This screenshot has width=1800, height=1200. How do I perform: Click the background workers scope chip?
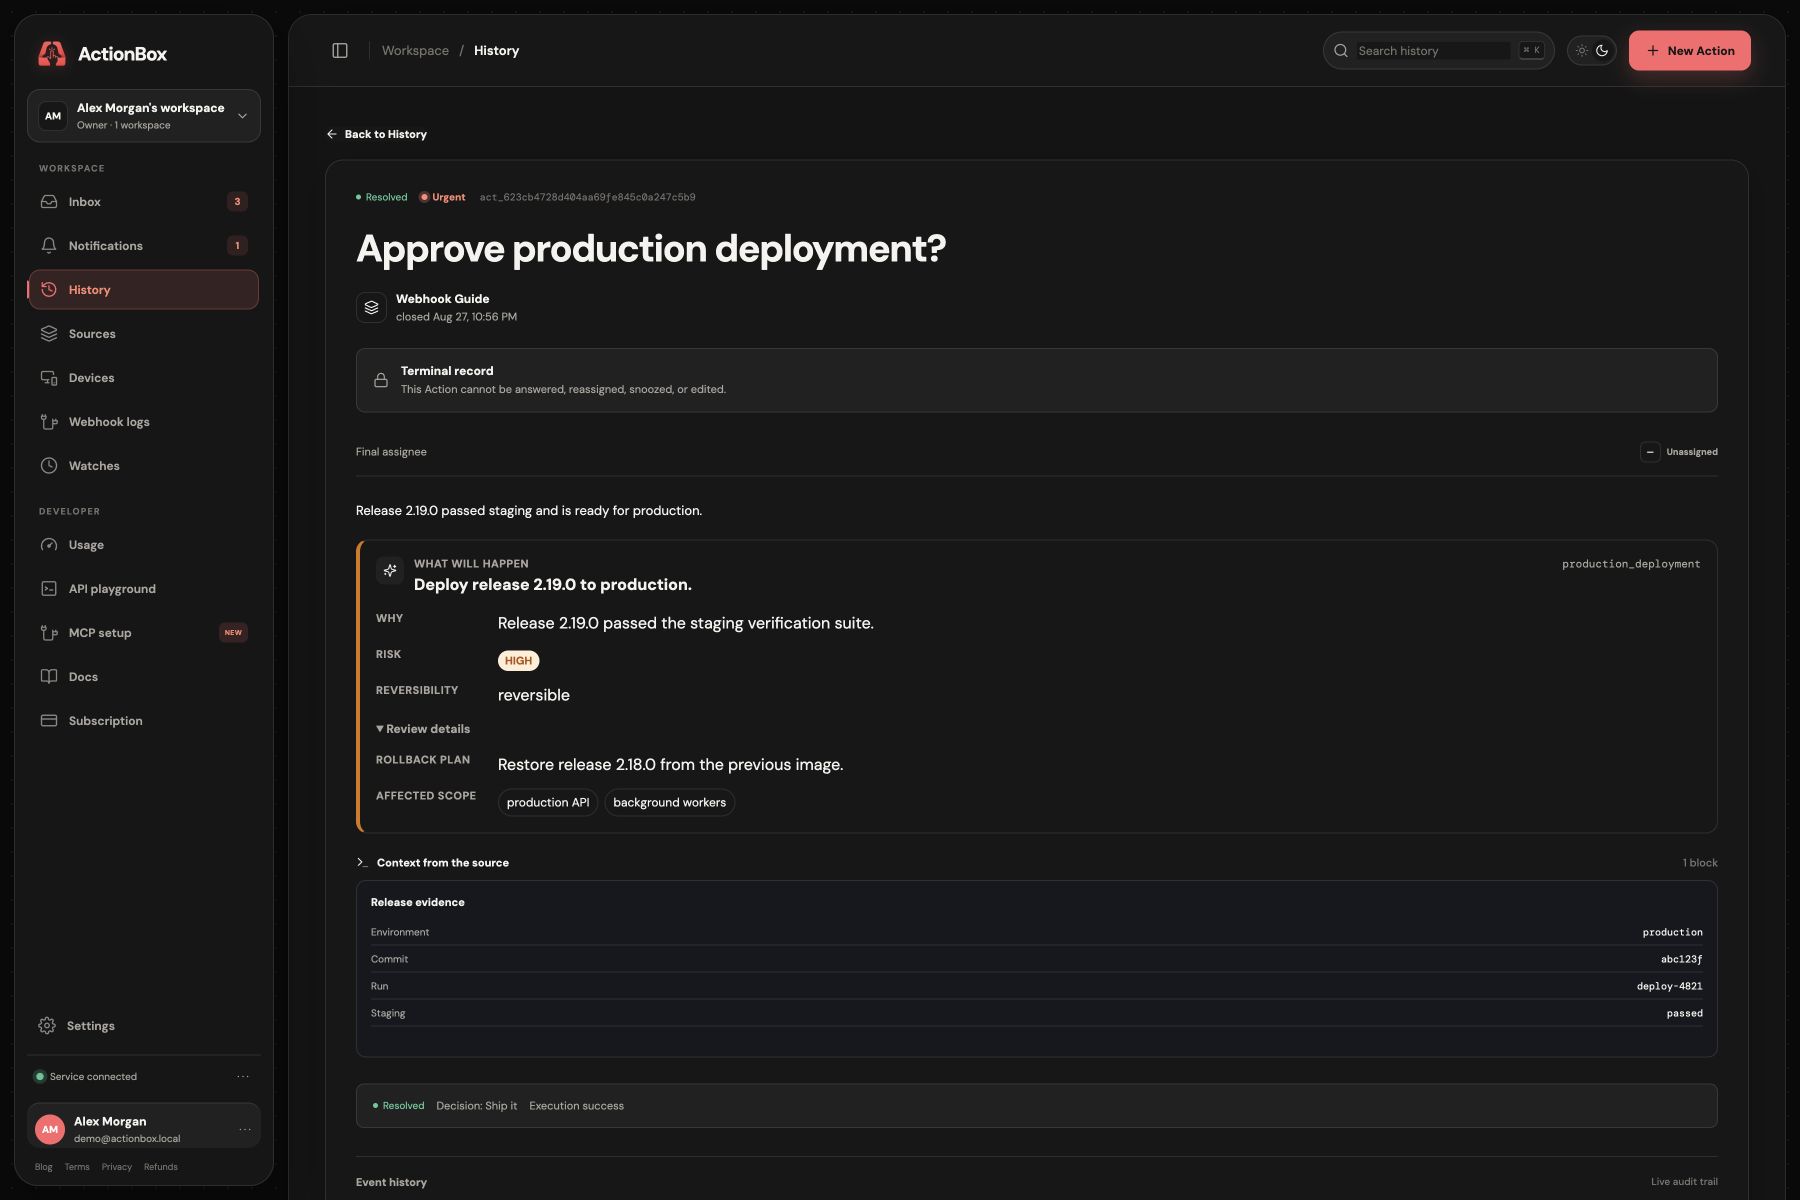click(669, 803)
